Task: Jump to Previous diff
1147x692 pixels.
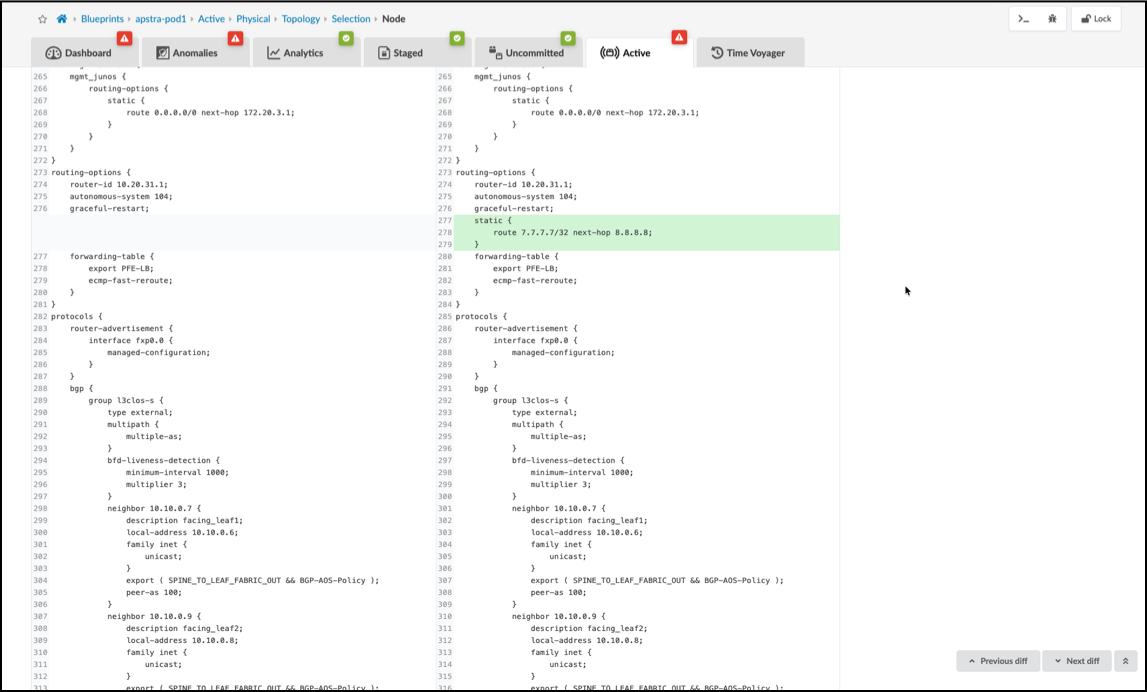Action: coord(998,661)
